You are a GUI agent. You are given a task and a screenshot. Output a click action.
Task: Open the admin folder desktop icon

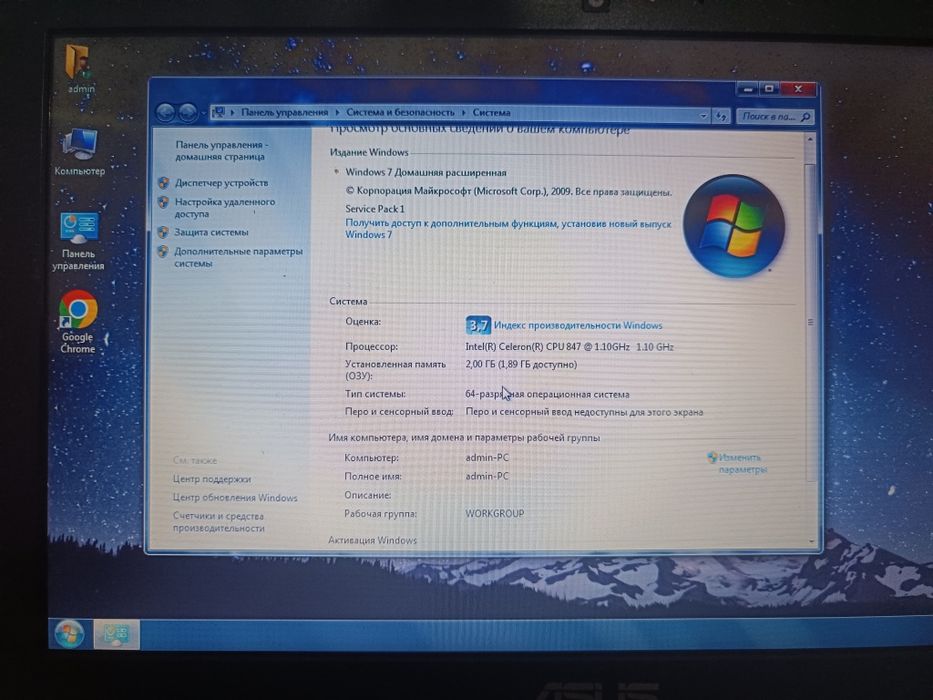[x=80, y=68]
